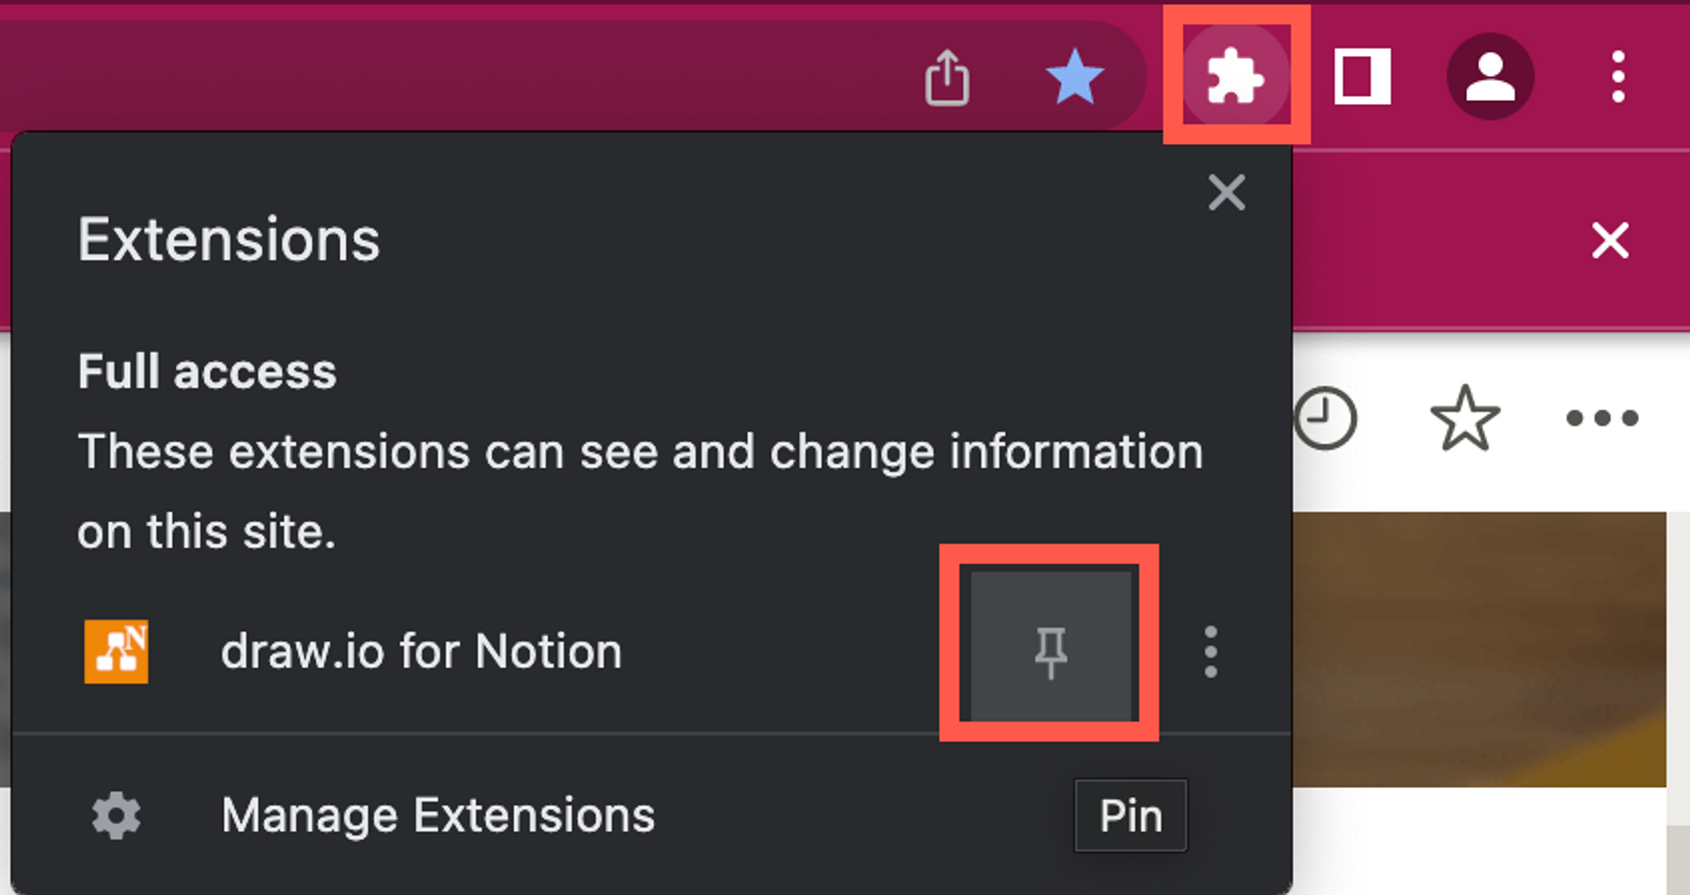
Task: Click the draw.io for Notion extension icon
Action: pos(117,650)
